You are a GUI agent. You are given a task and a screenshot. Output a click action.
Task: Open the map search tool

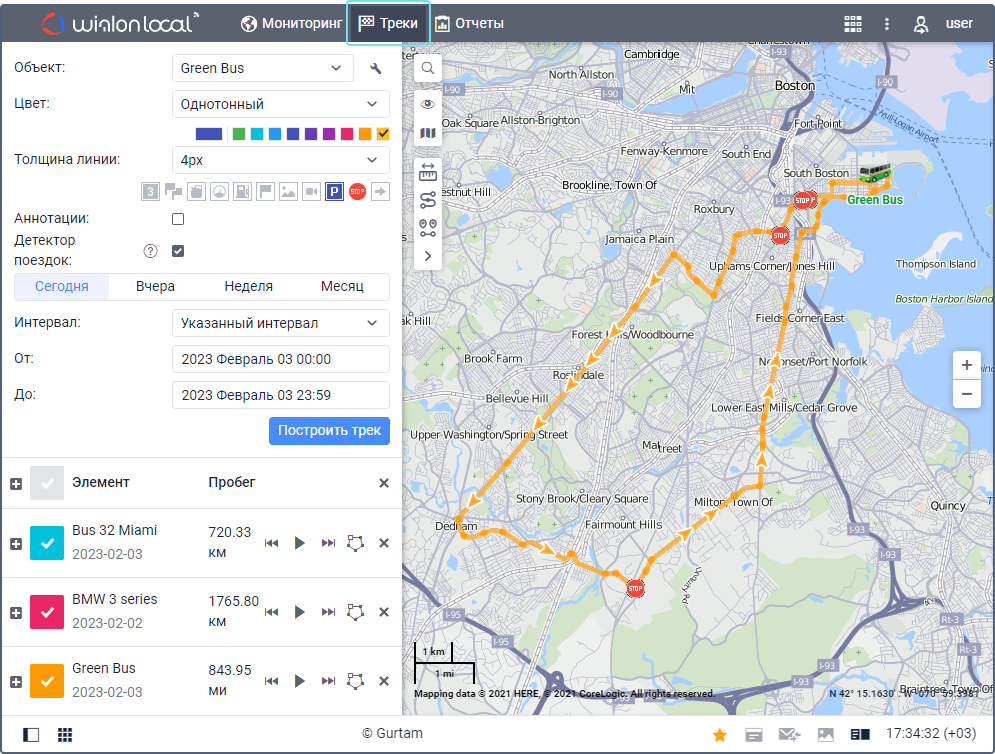(427, 68)
